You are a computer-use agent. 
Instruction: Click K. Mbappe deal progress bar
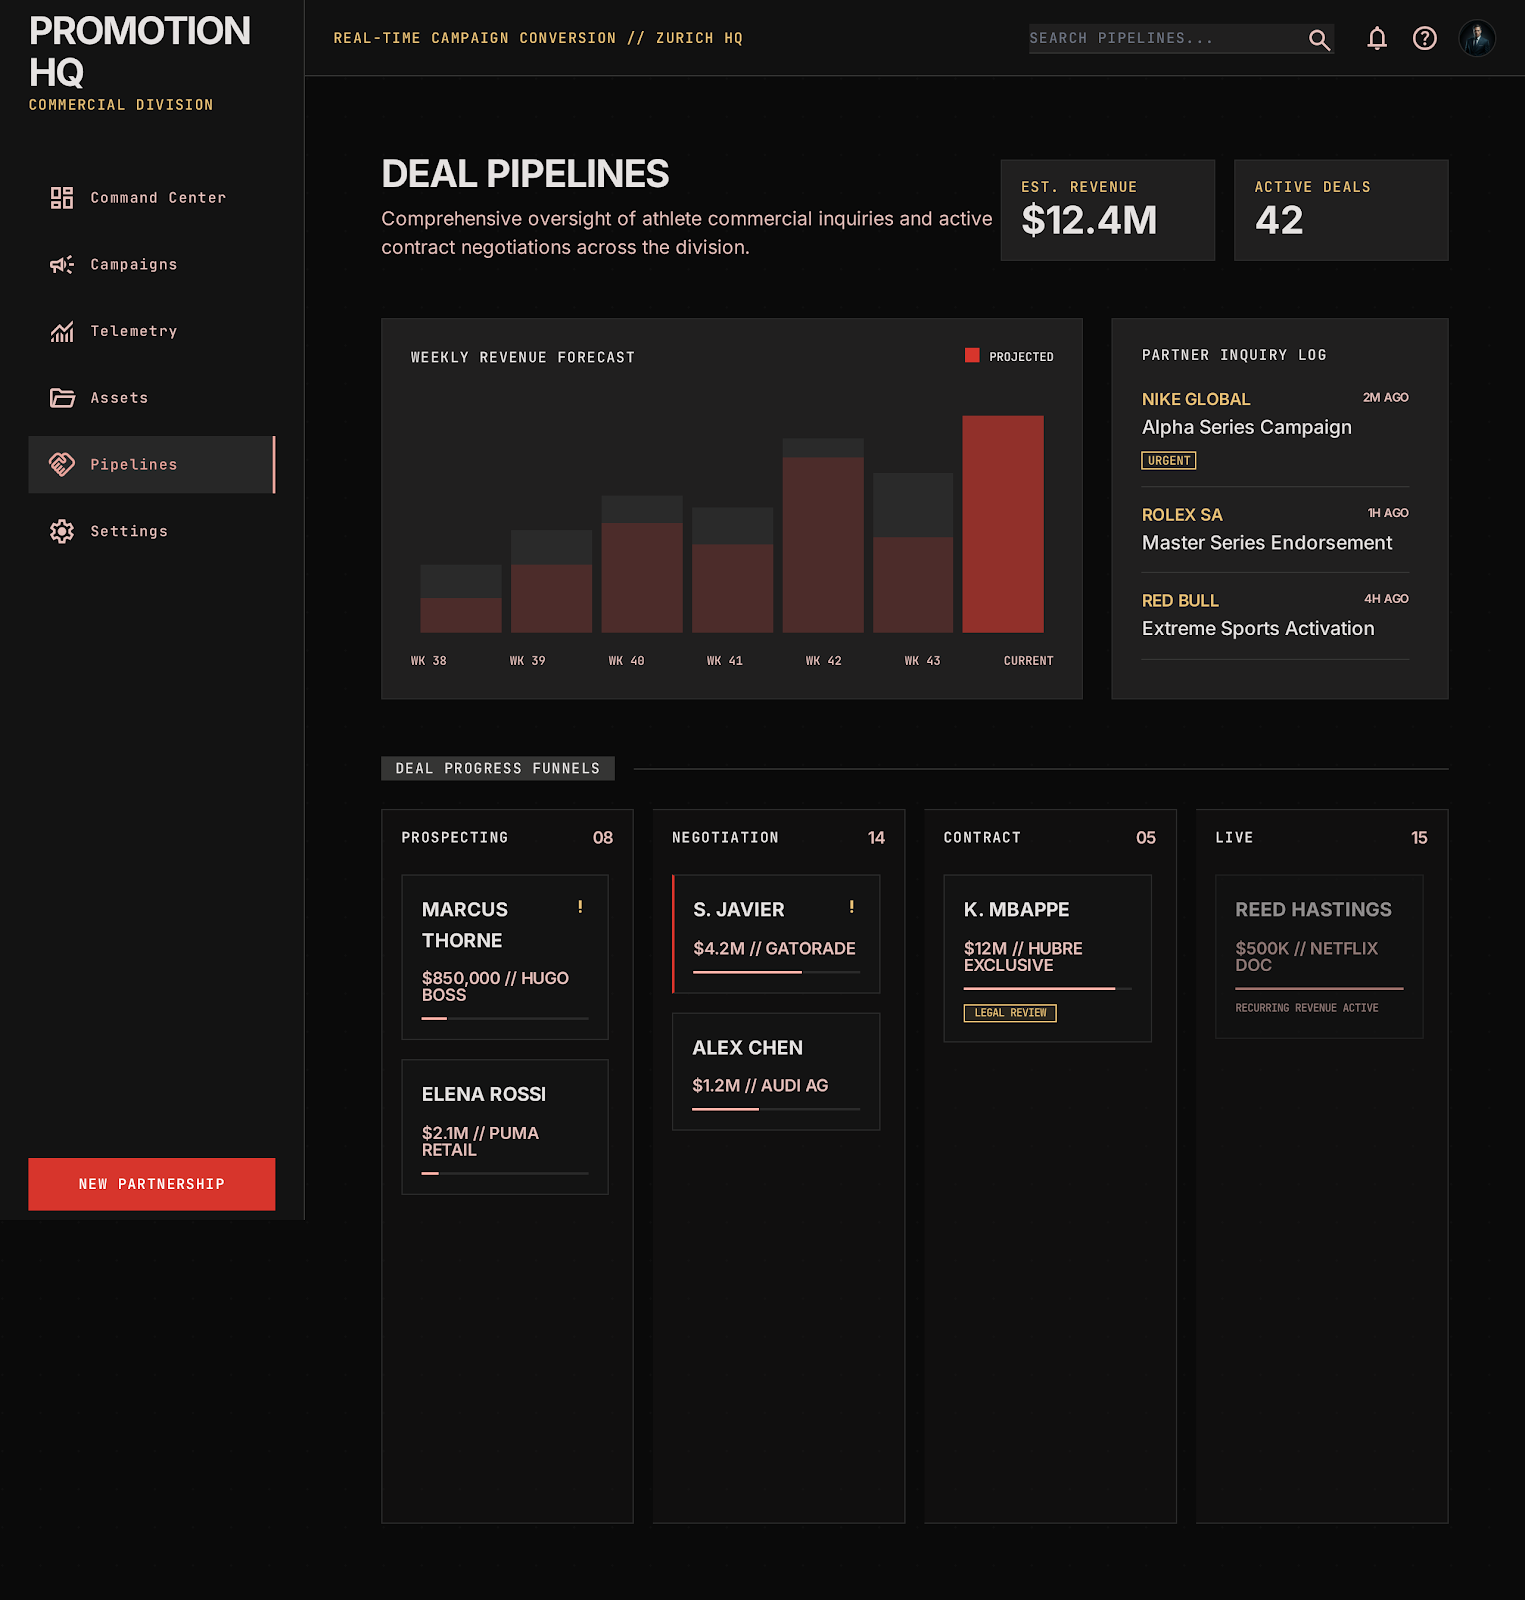click(1048, 988)
